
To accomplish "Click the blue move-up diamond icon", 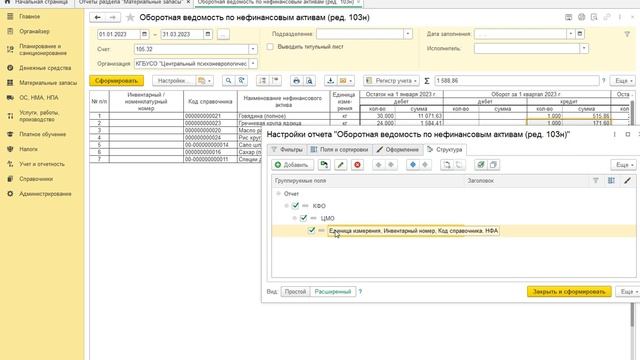I will pos(413,165).
